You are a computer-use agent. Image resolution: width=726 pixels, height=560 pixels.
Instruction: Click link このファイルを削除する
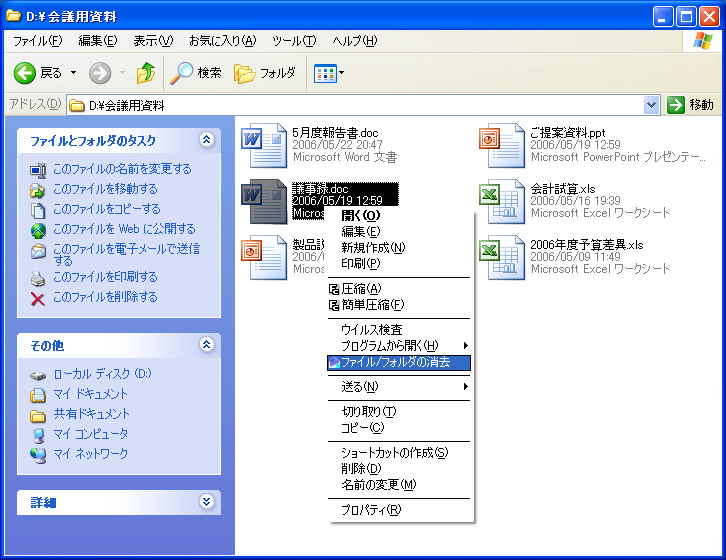tap(105, 297)
